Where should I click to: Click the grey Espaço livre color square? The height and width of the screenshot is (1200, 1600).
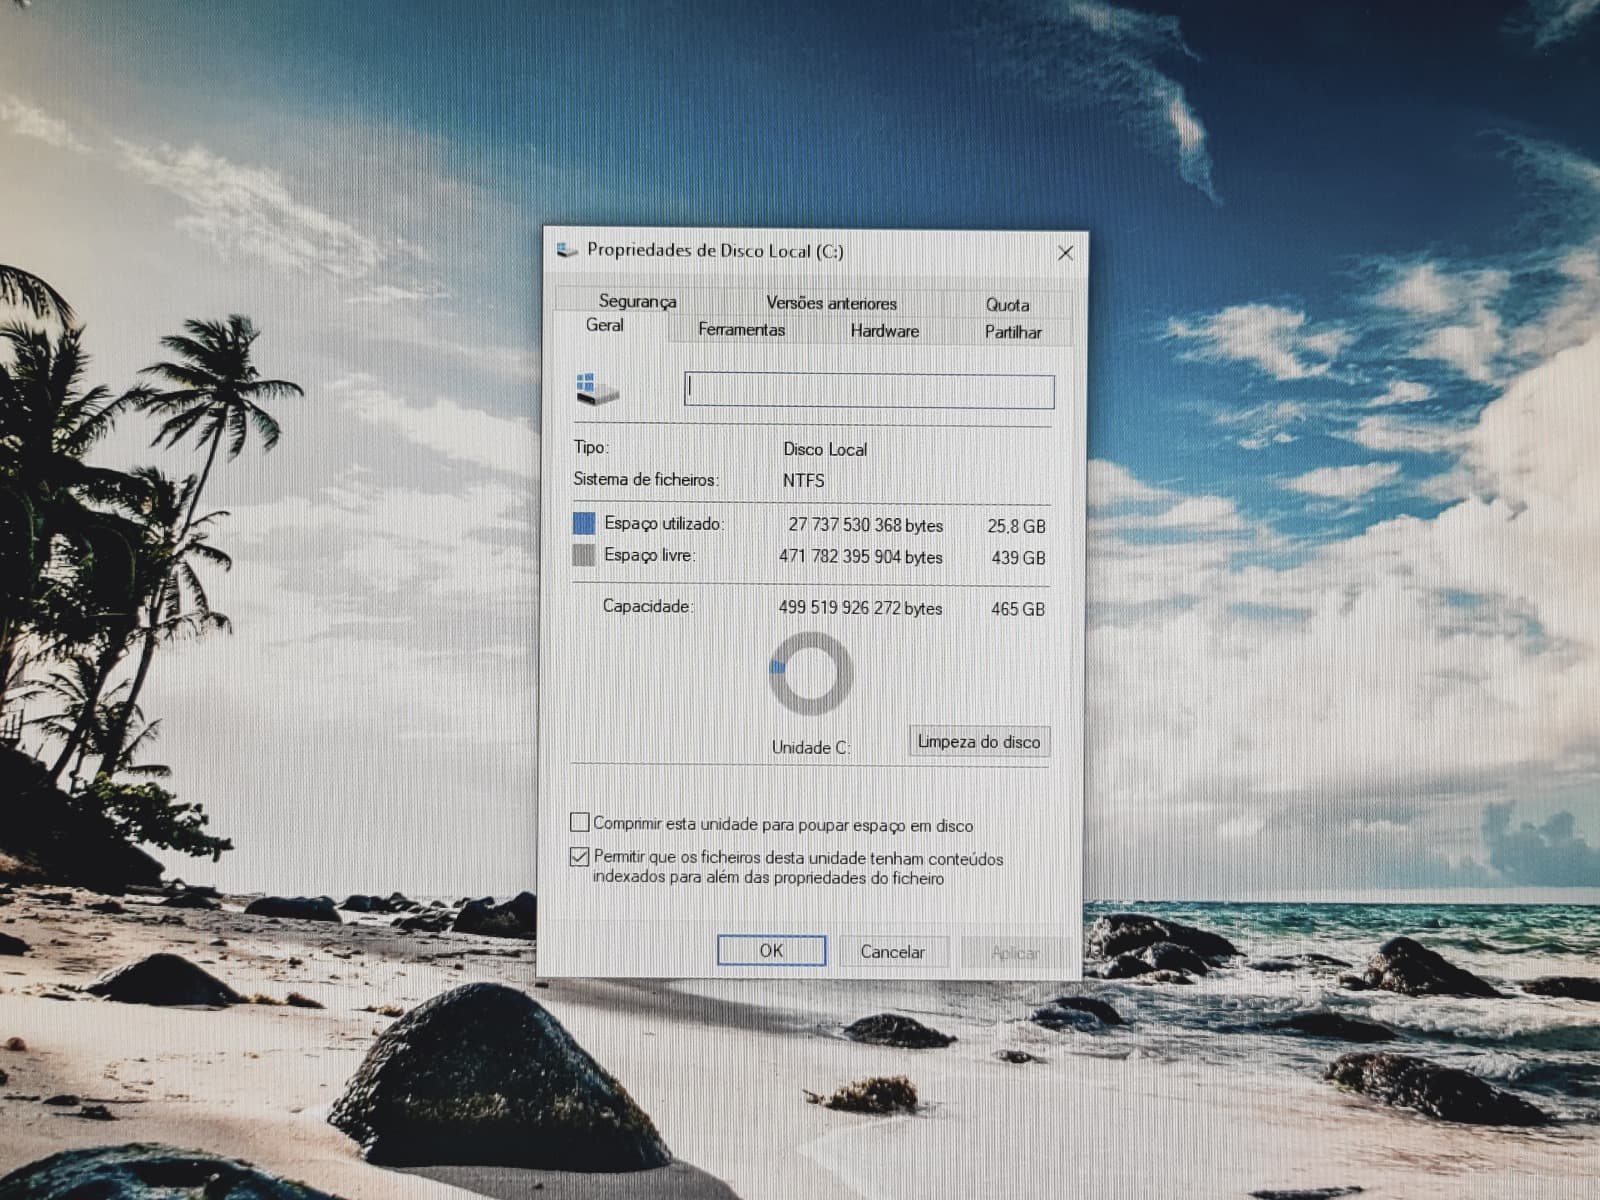pyautogui.click(x=584, y=555)
